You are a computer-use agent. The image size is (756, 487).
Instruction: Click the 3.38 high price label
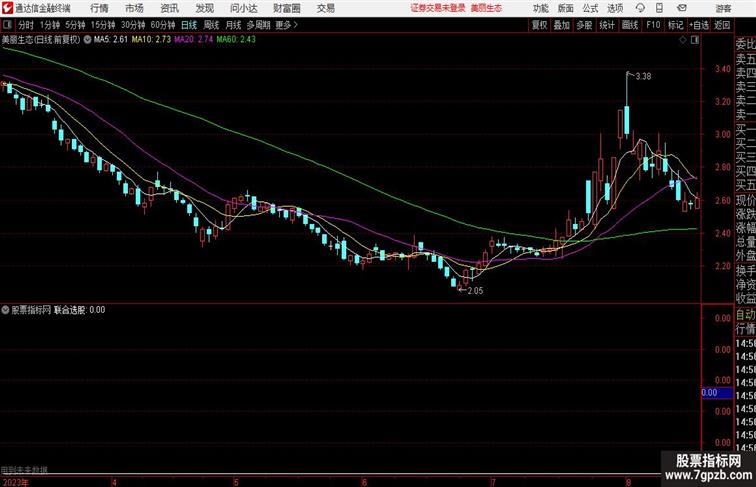[643, 76]
